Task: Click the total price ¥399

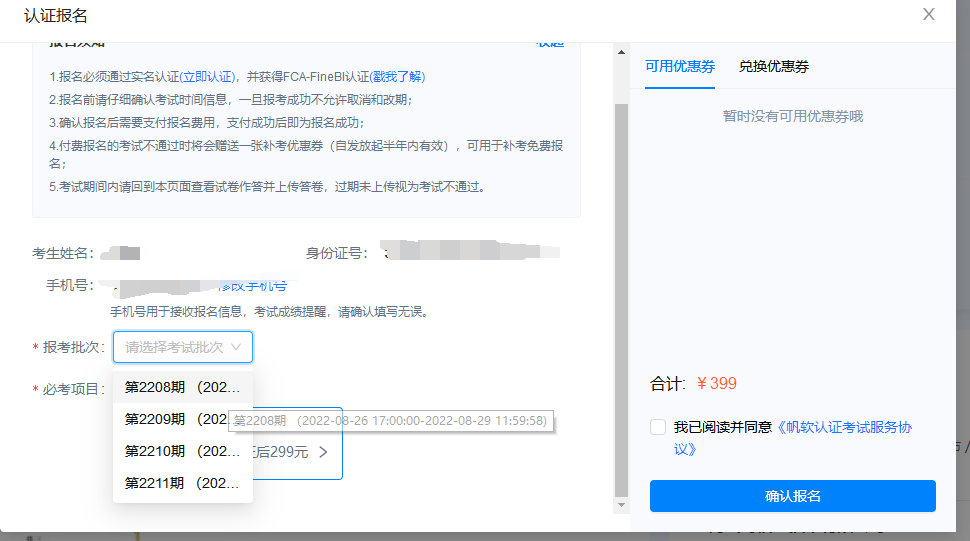Action: (716, 383)
